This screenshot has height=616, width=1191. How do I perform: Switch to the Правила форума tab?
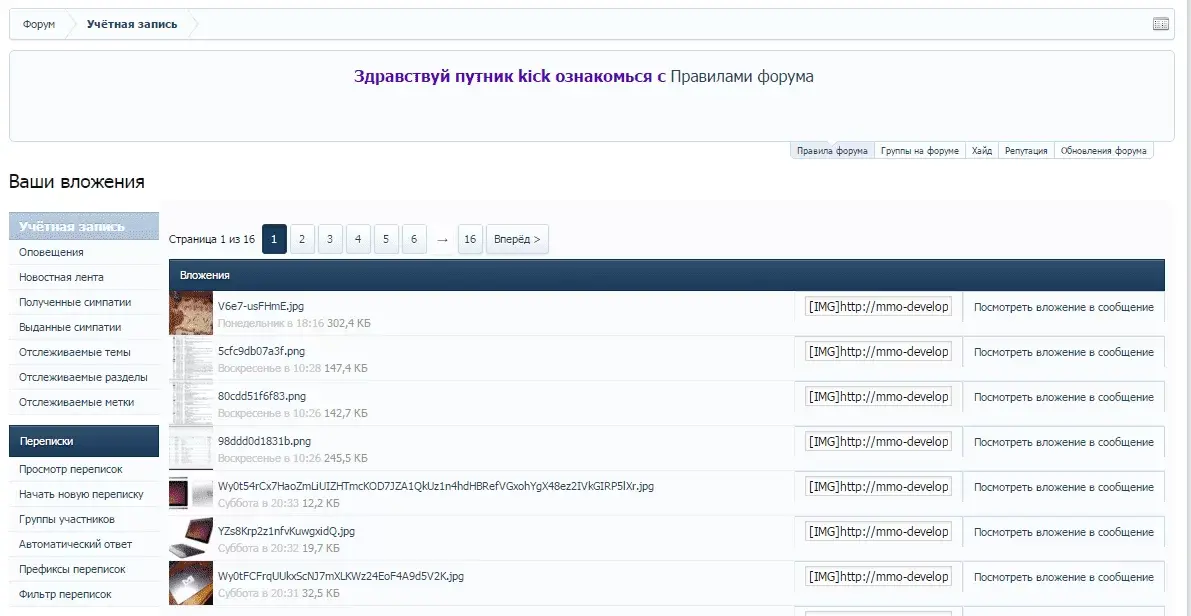832,150
